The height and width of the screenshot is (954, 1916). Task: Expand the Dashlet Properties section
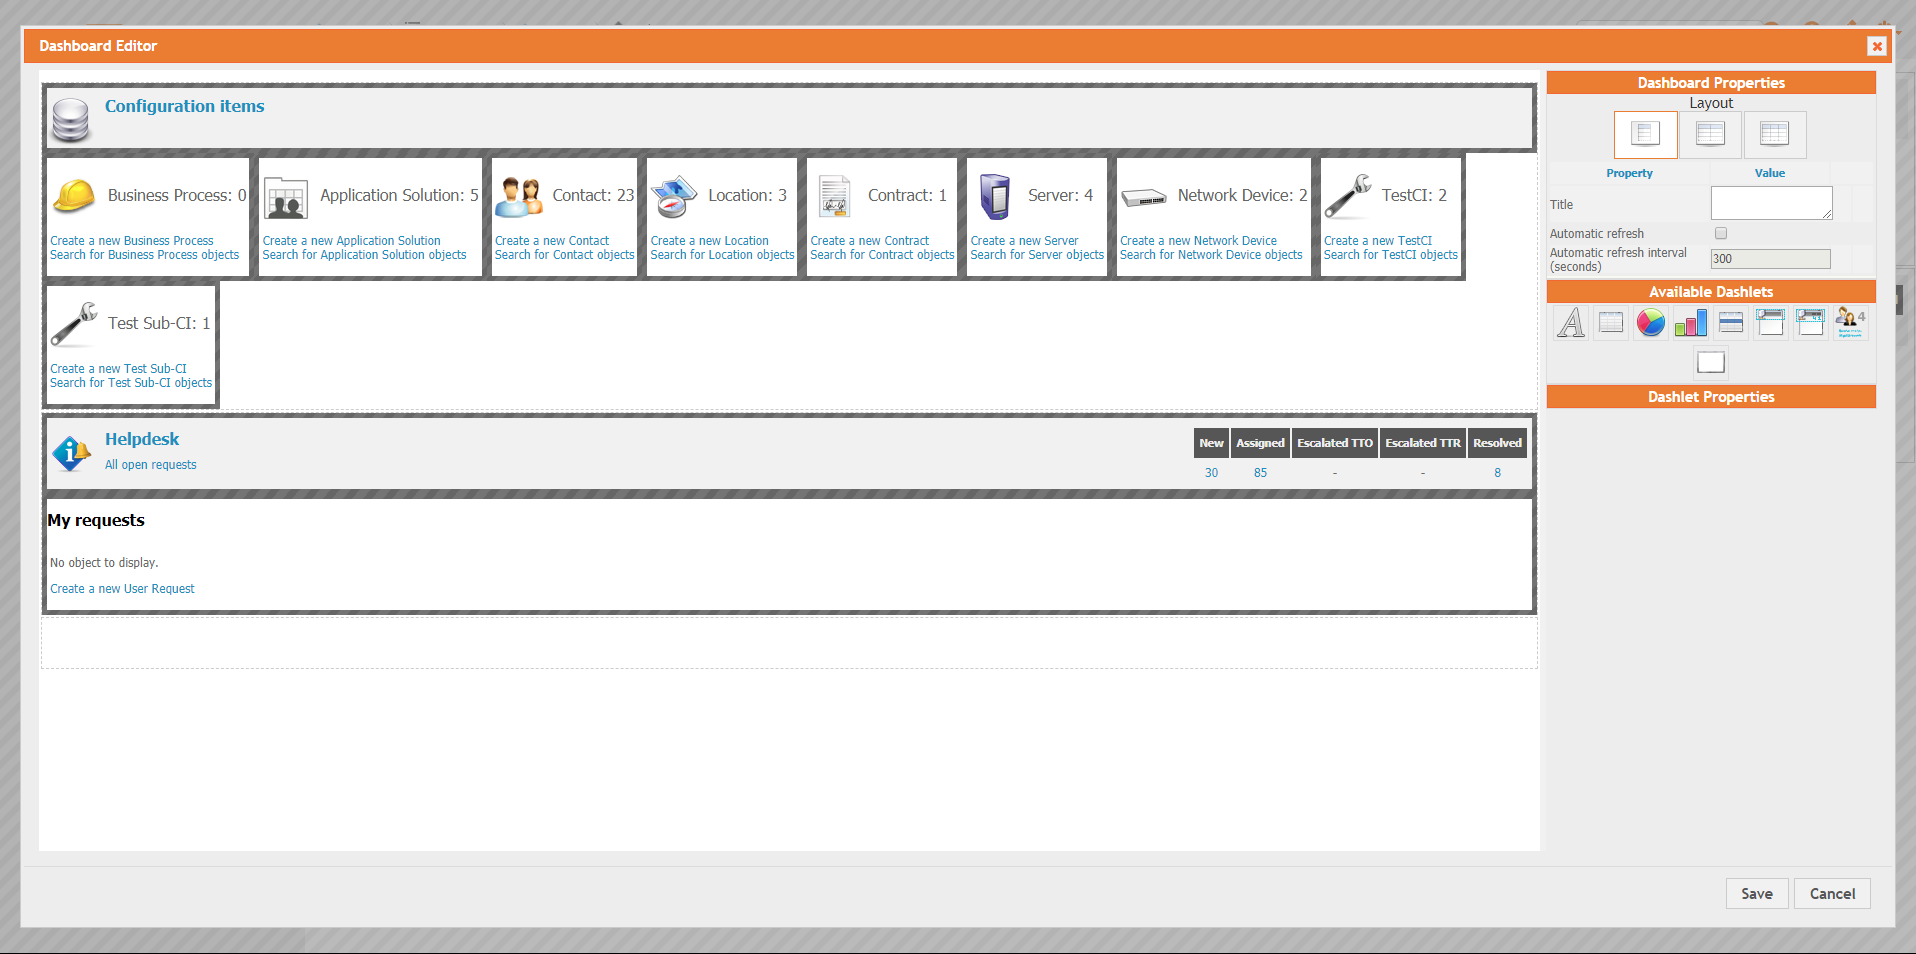click(1710, 397)
